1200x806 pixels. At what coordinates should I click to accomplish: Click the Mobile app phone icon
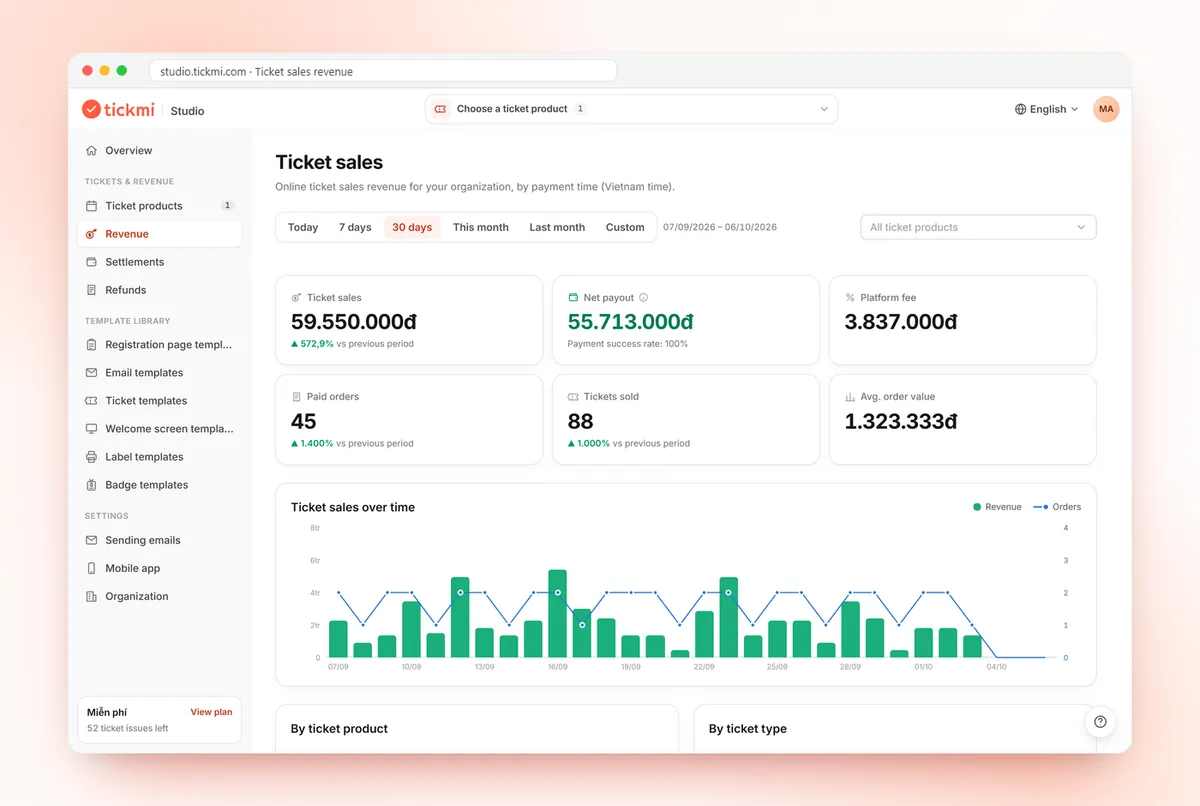pos(92,568)
